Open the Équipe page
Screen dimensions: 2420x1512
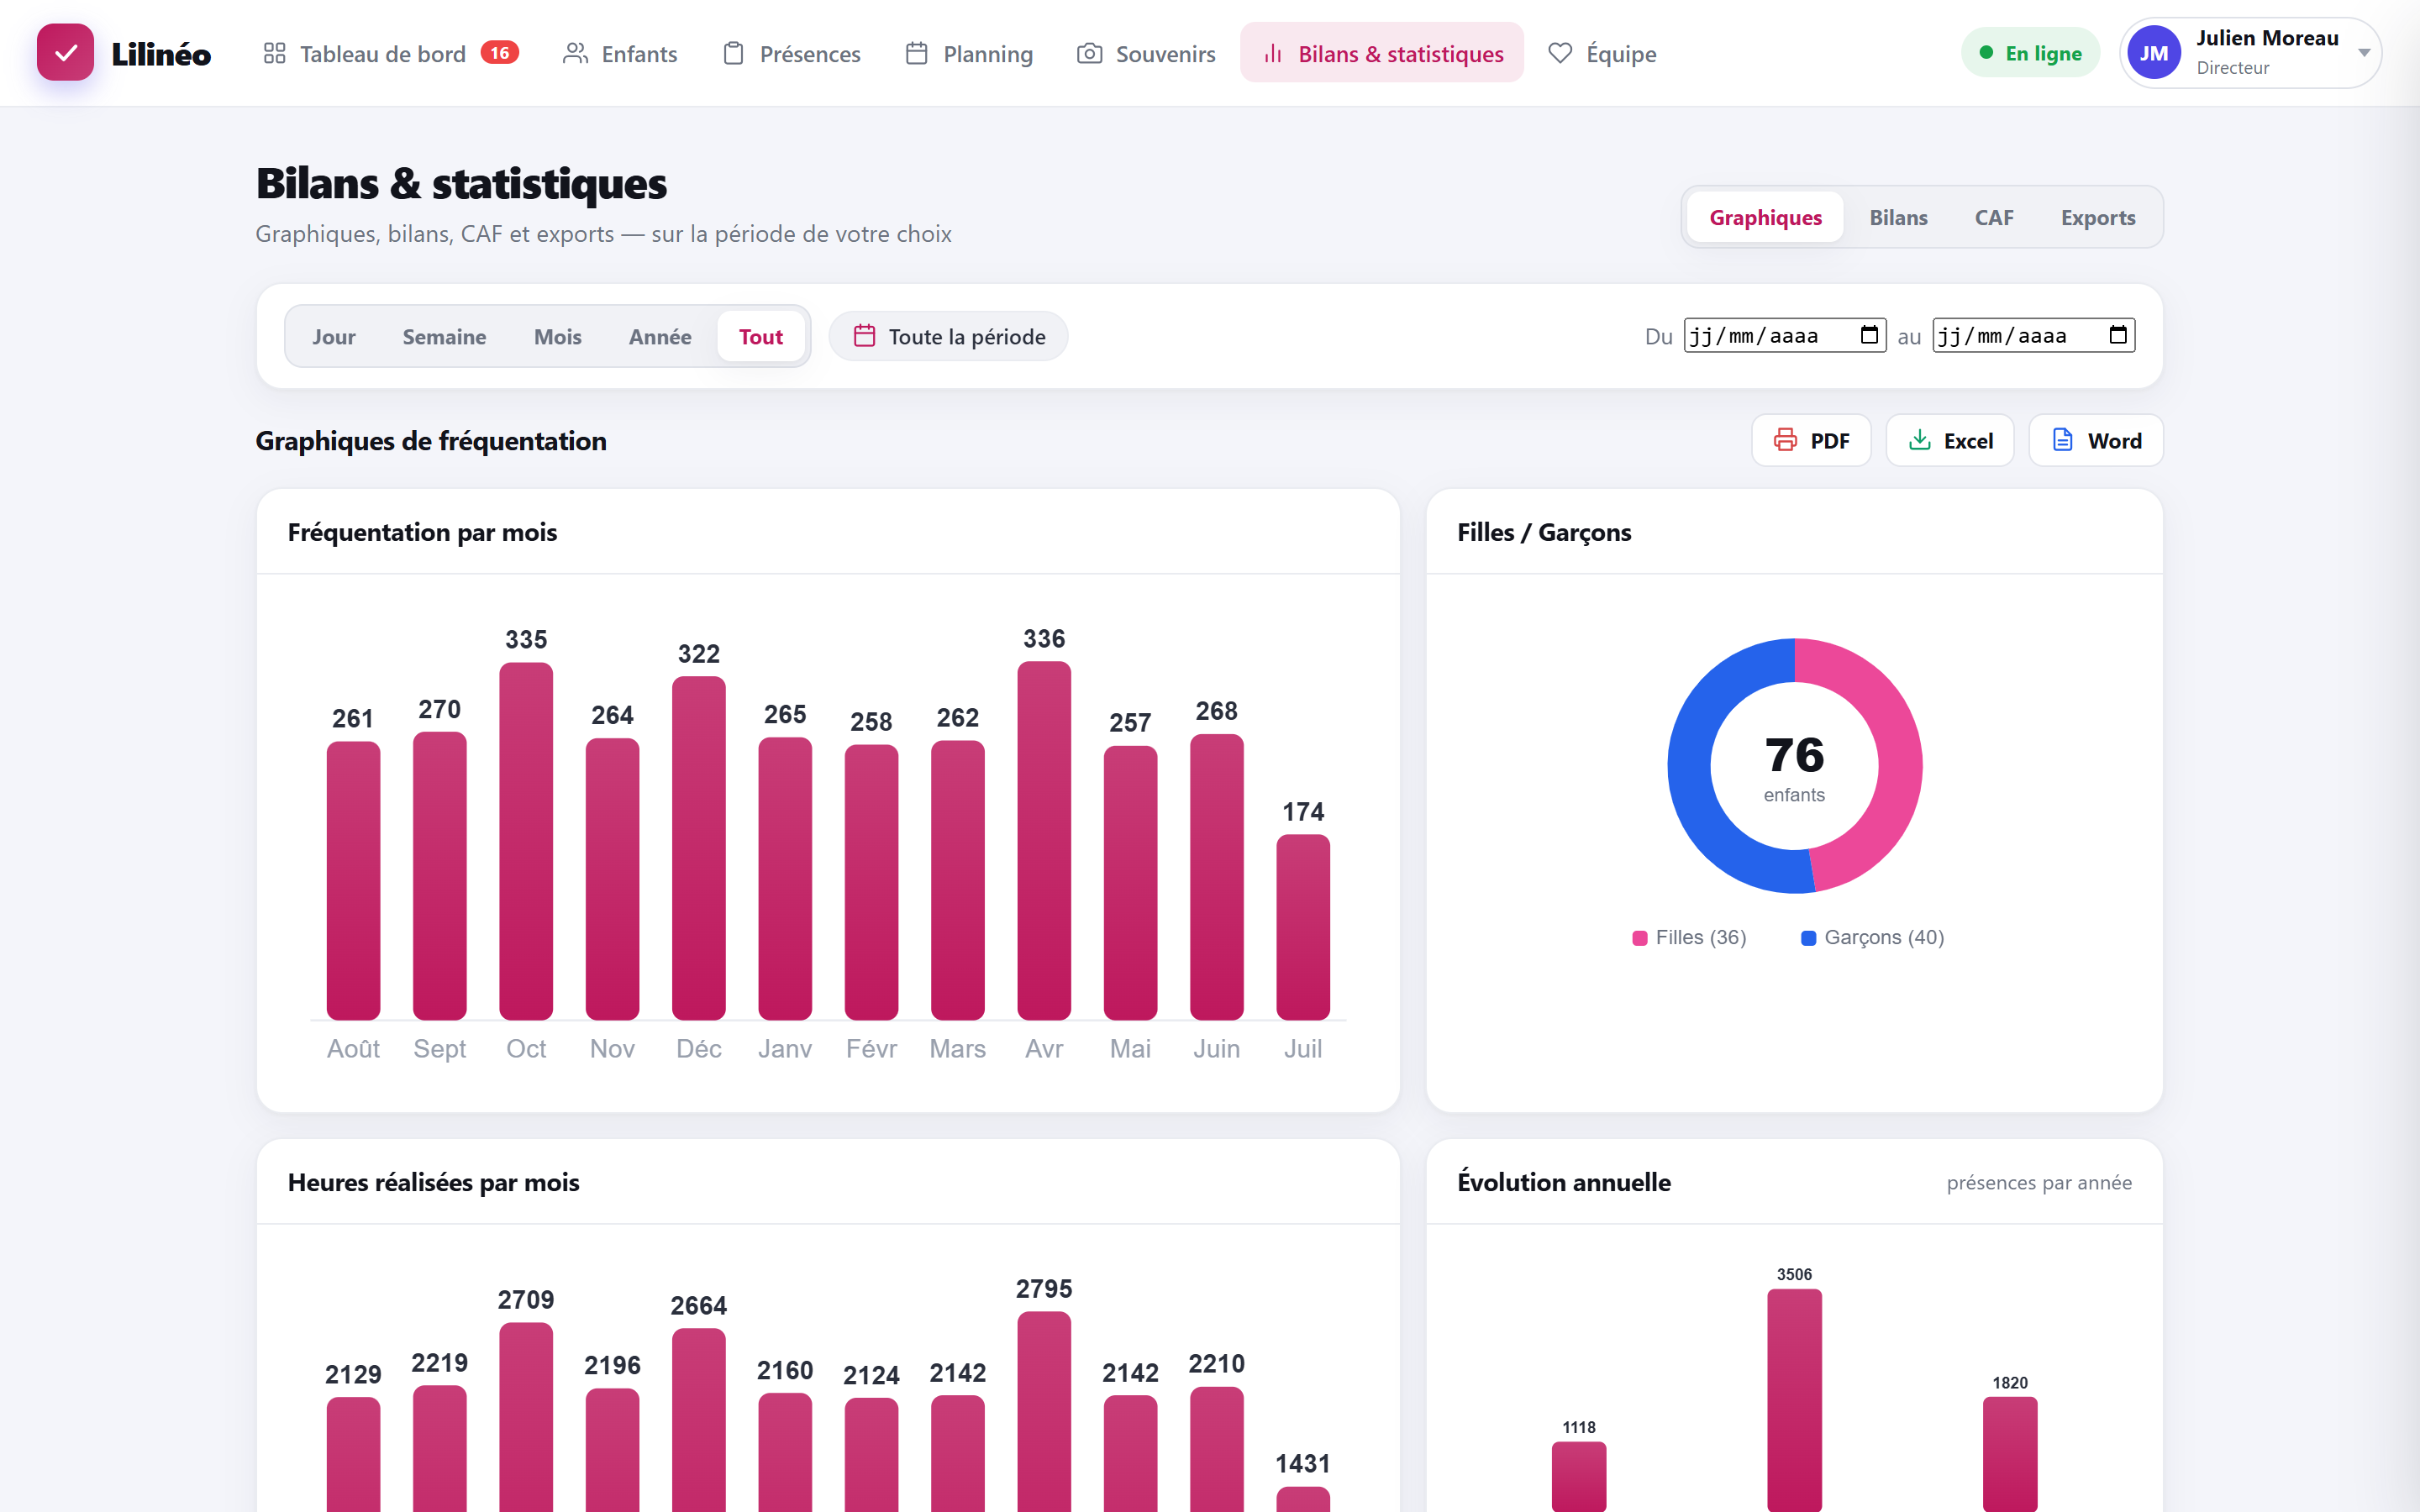pyautogui.click(x=1602, y=53)
